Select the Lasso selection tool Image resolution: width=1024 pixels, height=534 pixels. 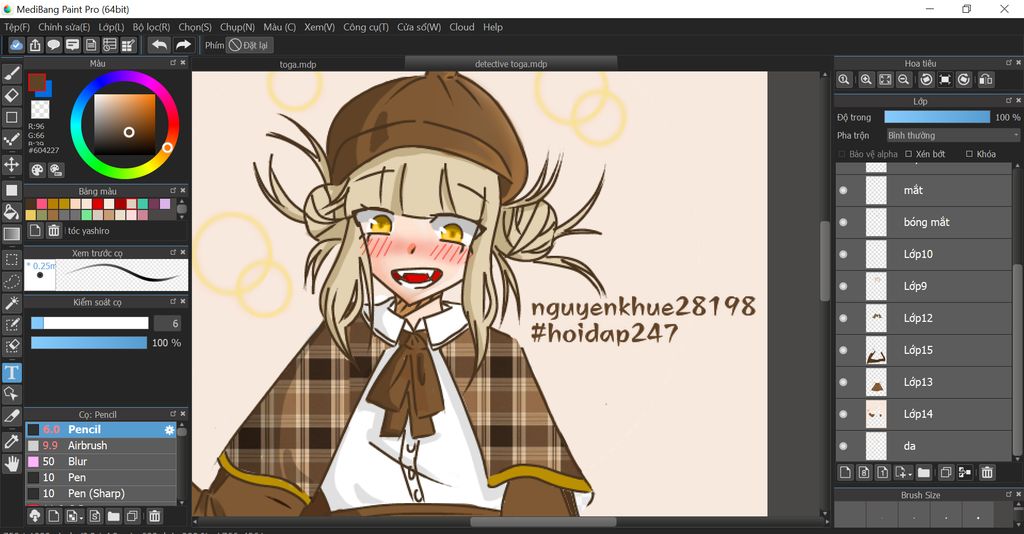click(x=12, y=281)
